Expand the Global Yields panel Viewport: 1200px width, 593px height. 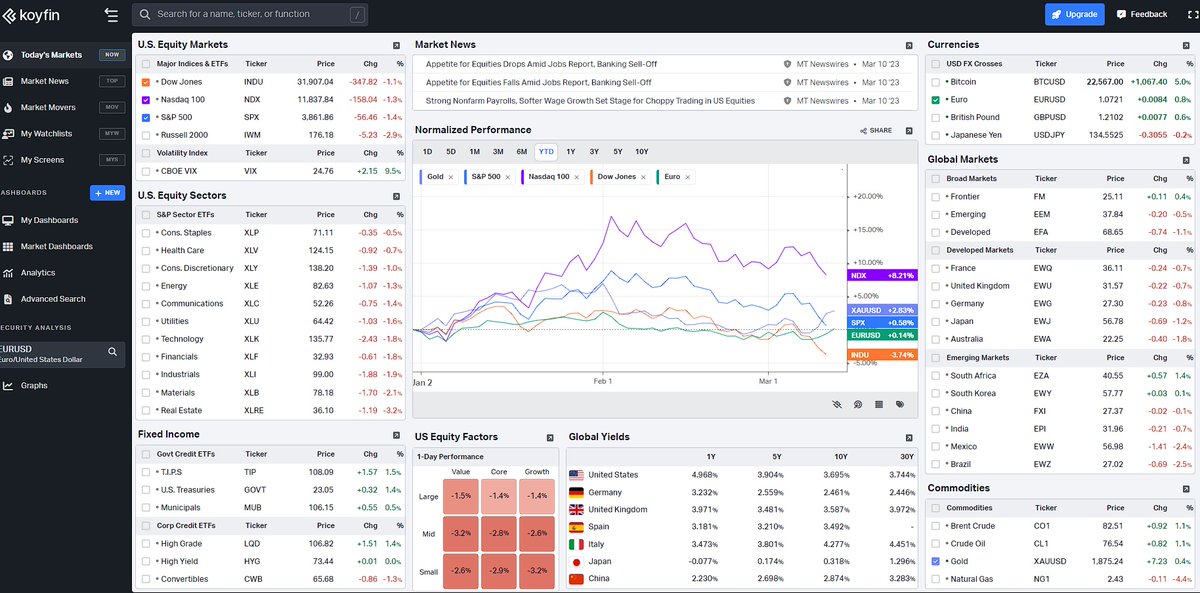point(909,437)
